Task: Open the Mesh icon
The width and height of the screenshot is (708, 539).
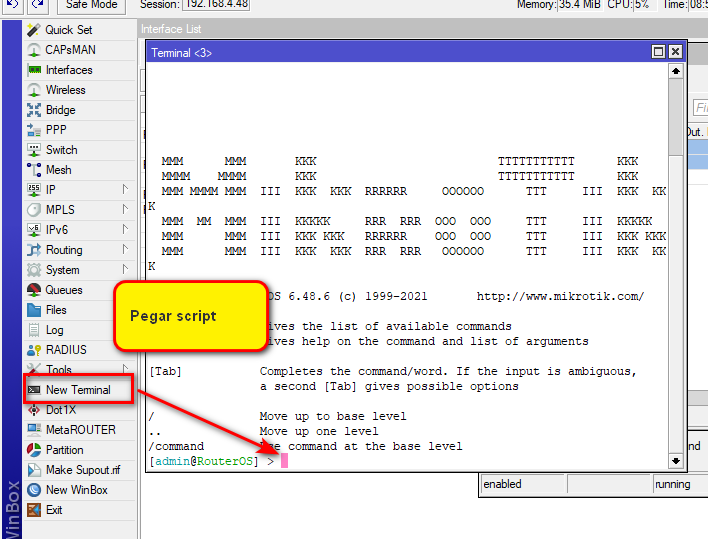Action: [x=34, y=170]
